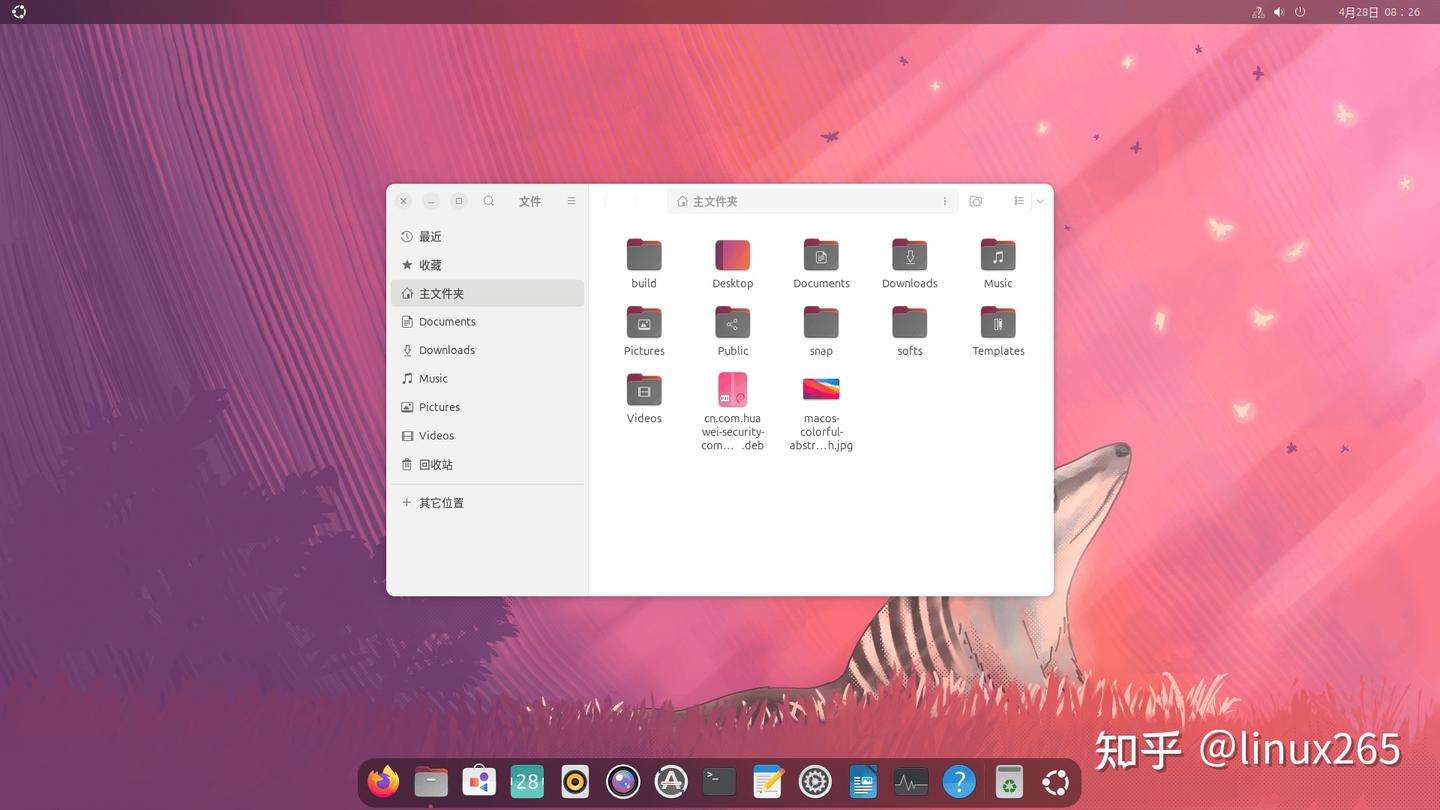Open the new tab icon on Files toolbar
The image size is (1440, 810).
[x=975, y=201]
